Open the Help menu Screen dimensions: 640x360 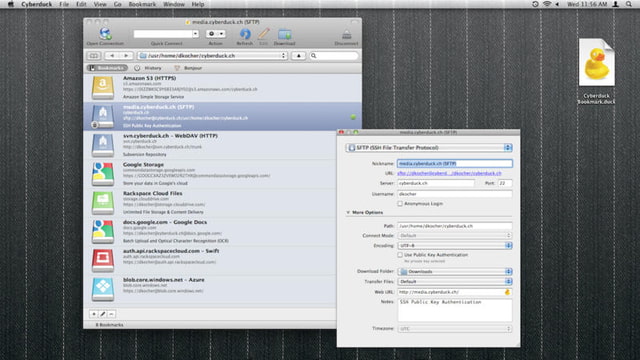198,4
